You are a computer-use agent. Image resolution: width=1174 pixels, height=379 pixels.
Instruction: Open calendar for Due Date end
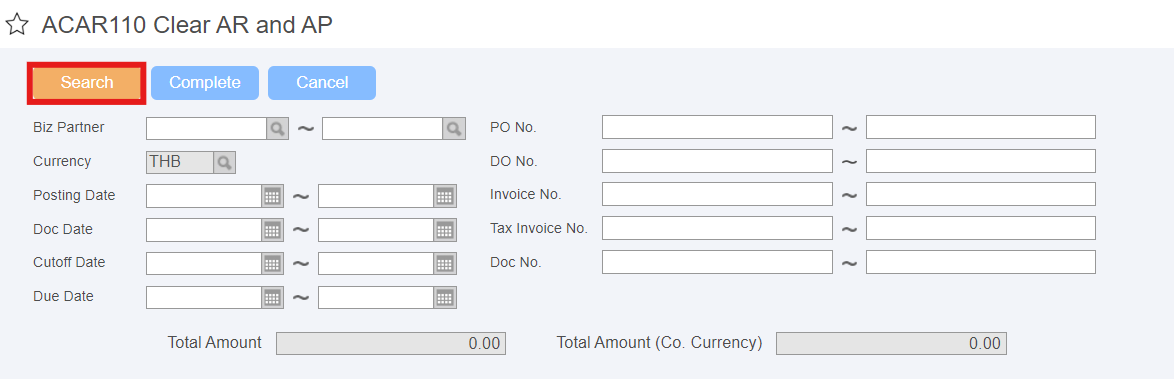(445, 297)
